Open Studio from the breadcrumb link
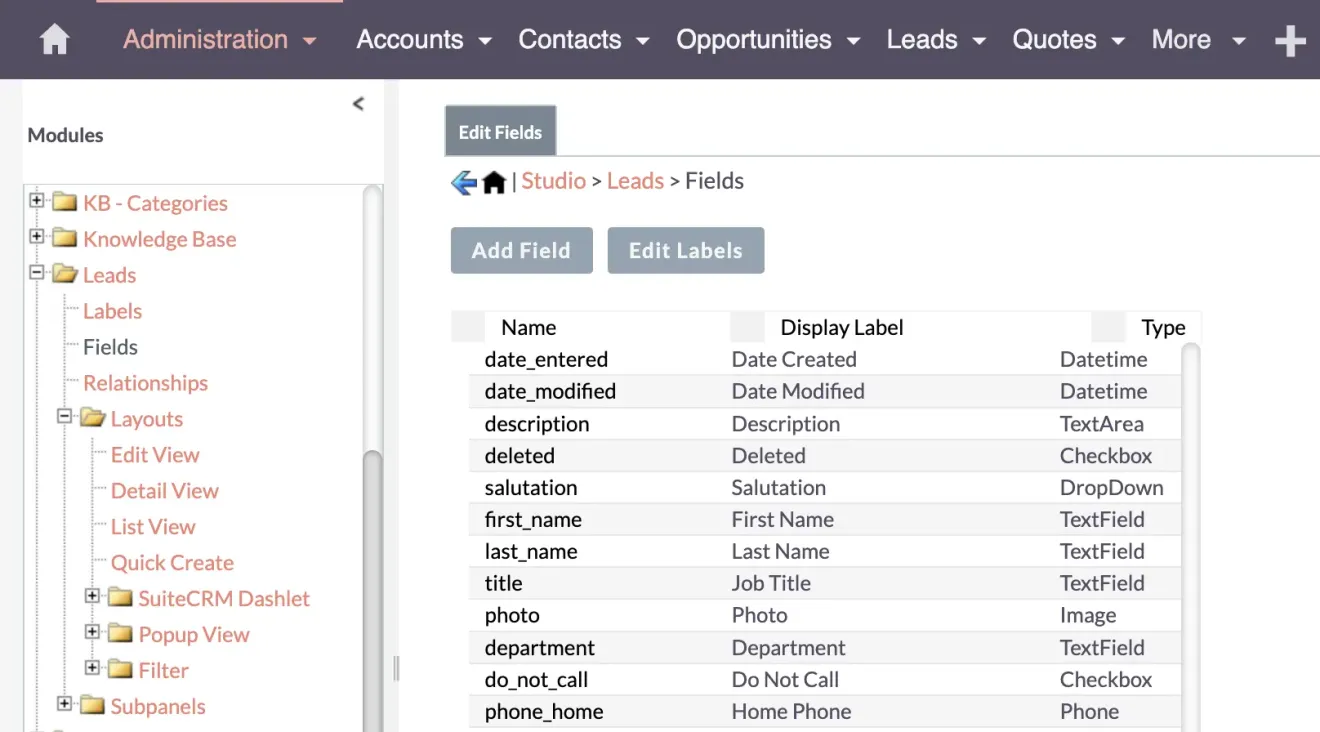Viewport: 1320px width, 732px height. point(553,181)
